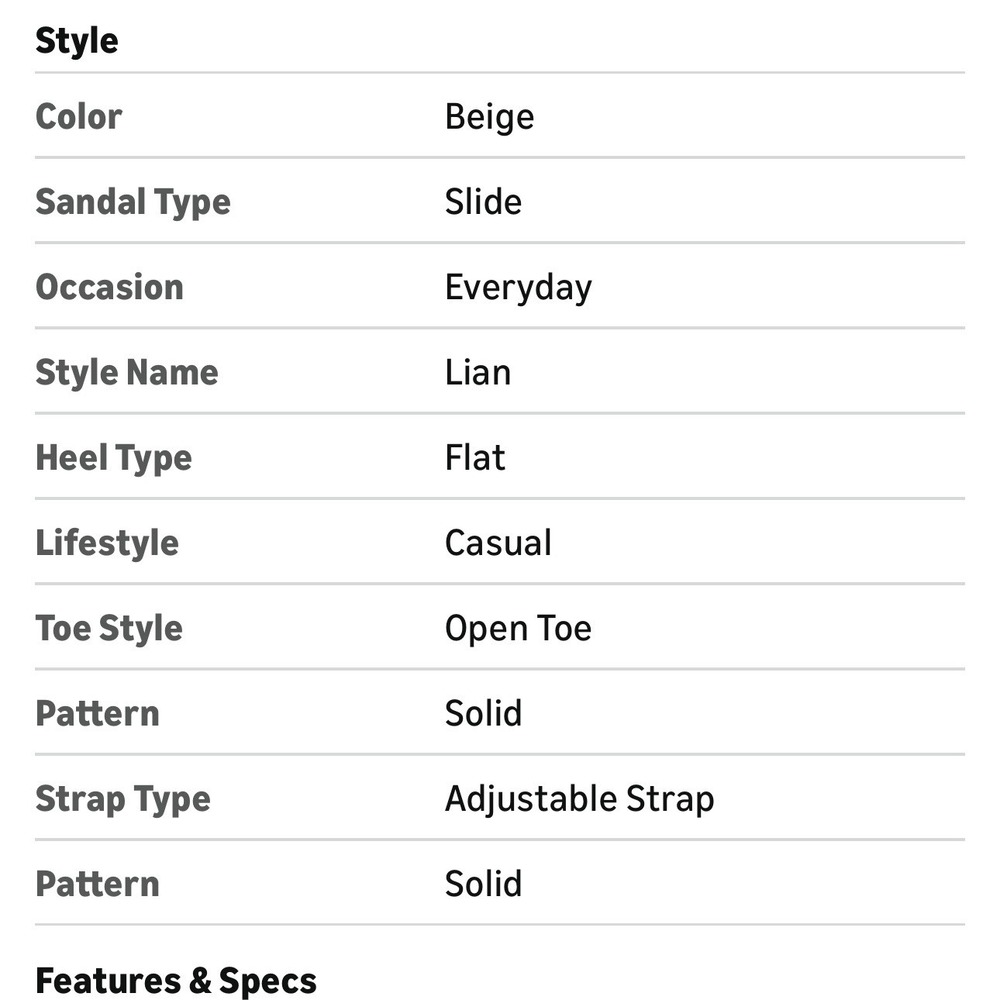Select the Lian style name value
This screenshot has width=1000, height=1000.
[x=478, y=372]
